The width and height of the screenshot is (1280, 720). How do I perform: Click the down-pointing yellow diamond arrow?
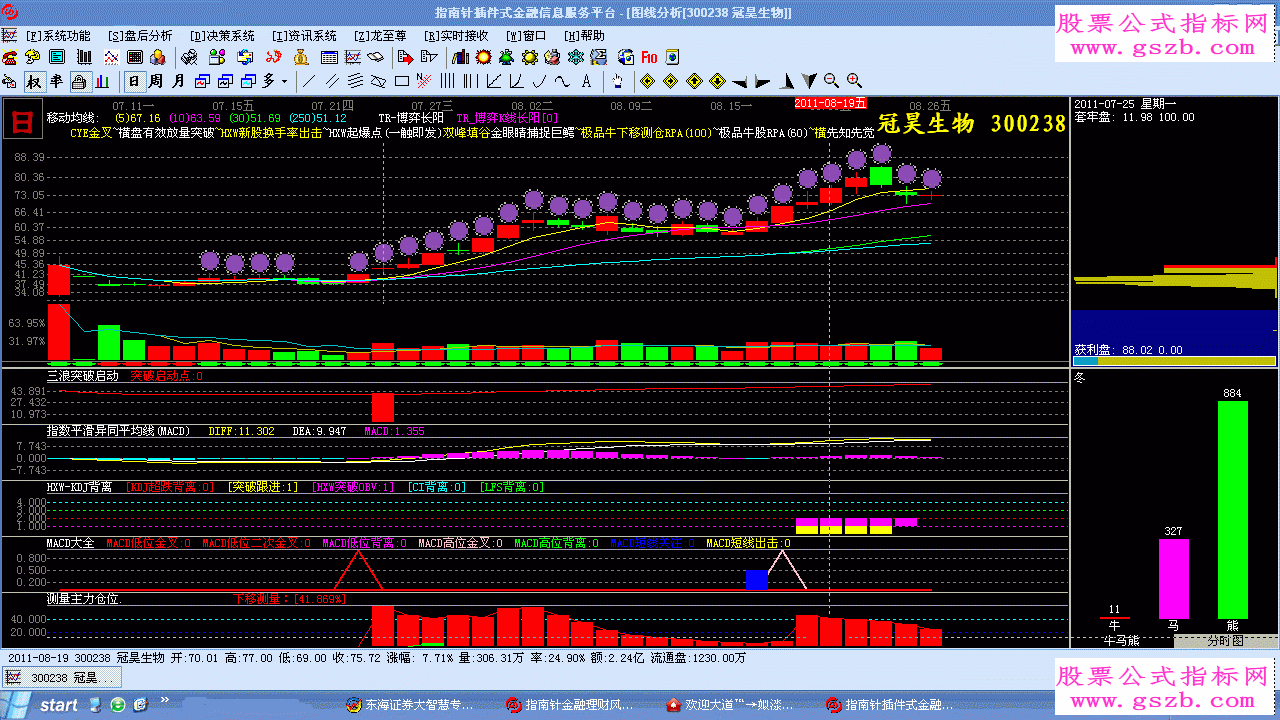pos(717,81)
